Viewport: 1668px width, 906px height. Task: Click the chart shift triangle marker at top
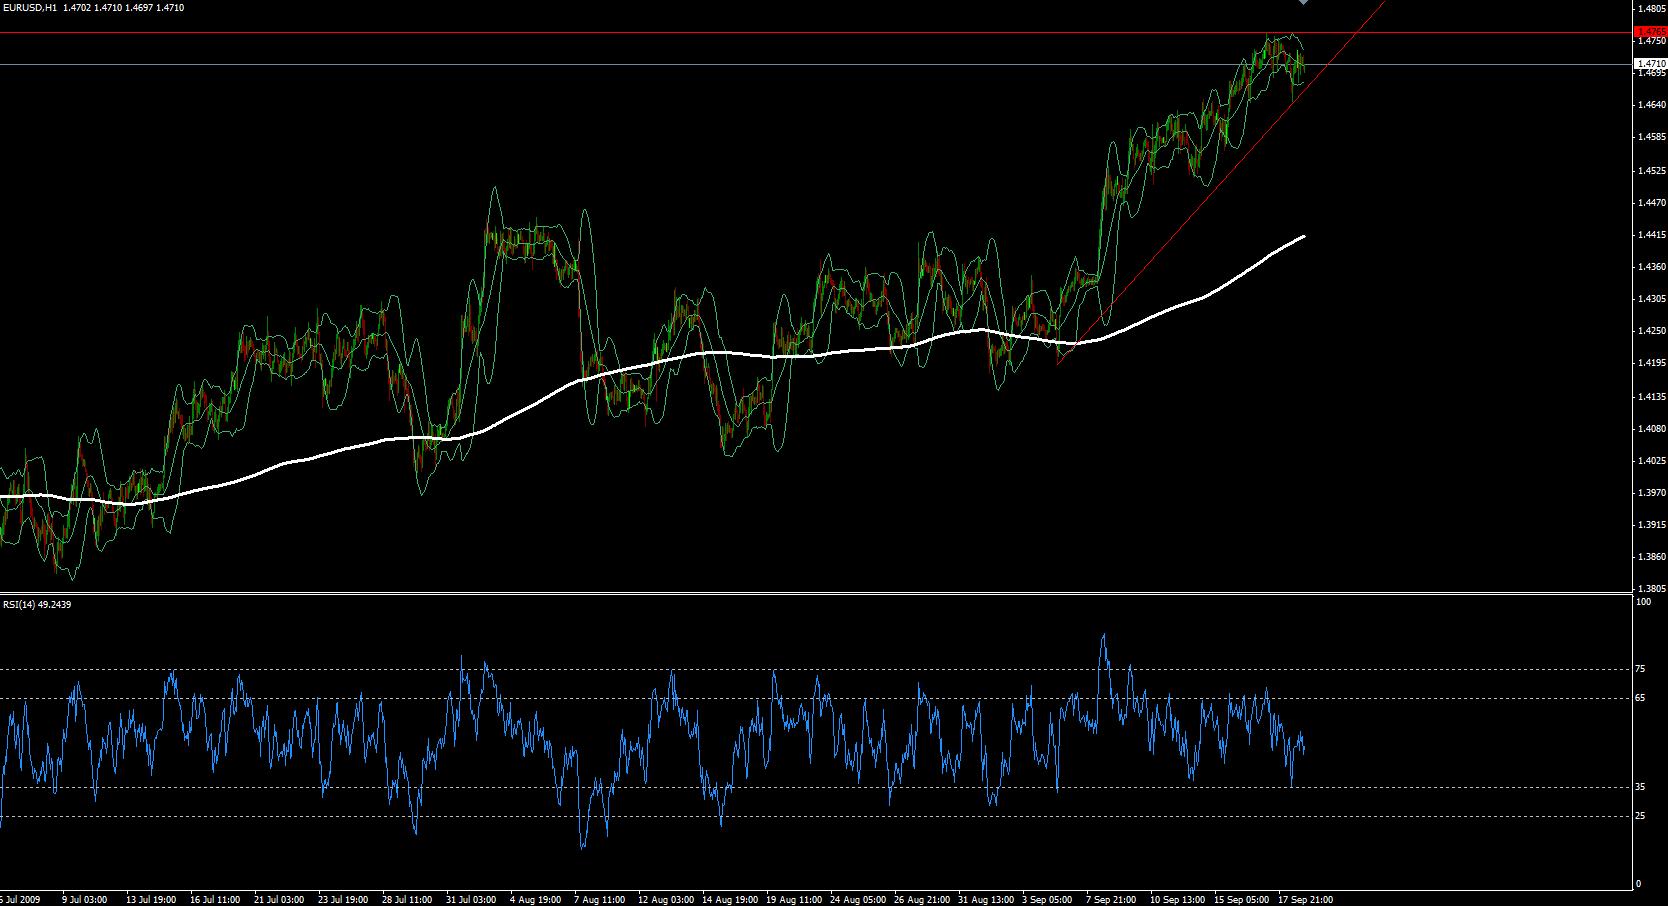1303,3
